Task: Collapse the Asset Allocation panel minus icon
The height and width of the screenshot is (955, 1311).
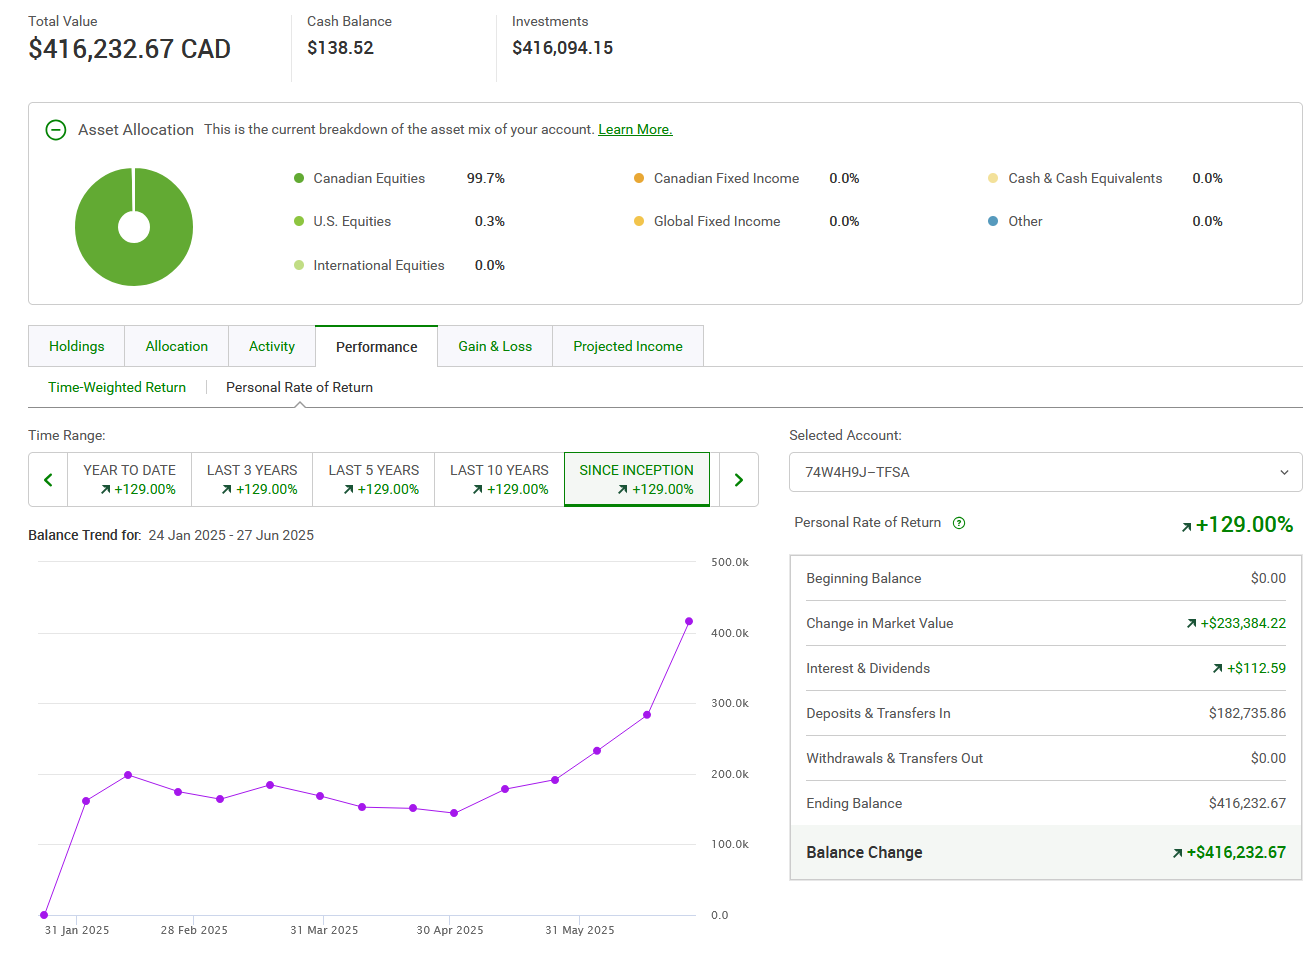Action: point(56,130)
